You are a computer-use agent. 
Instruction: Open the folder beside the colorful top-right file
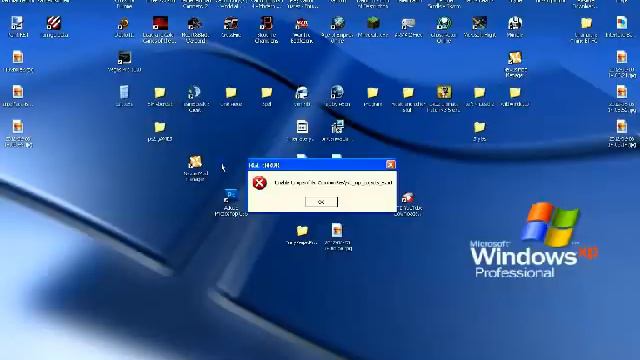pyautogui.click(x=586, y=23)
